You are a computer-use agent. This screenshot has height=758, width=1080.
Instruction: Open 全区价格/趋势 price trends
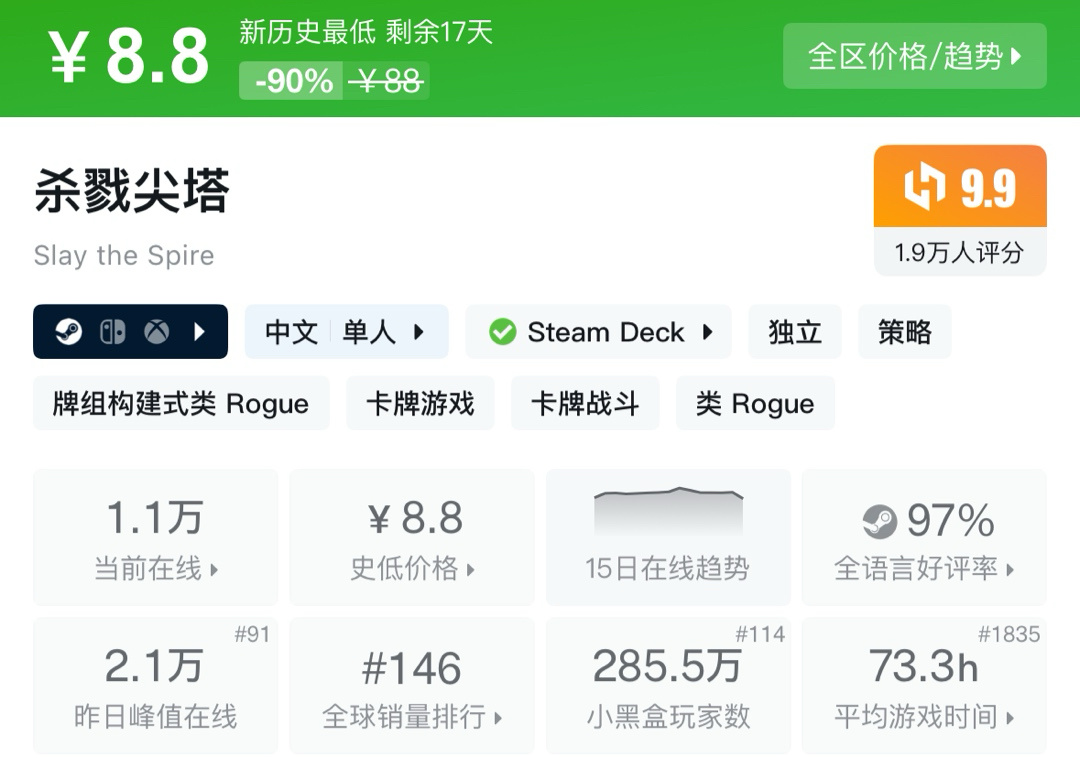tap(914, 56)
